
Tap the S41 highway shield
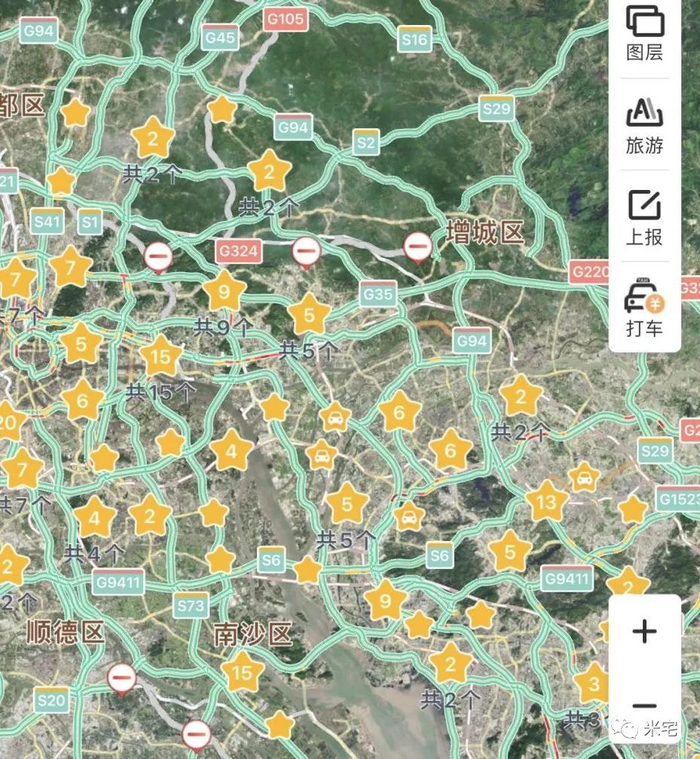(x=47, y=222)
